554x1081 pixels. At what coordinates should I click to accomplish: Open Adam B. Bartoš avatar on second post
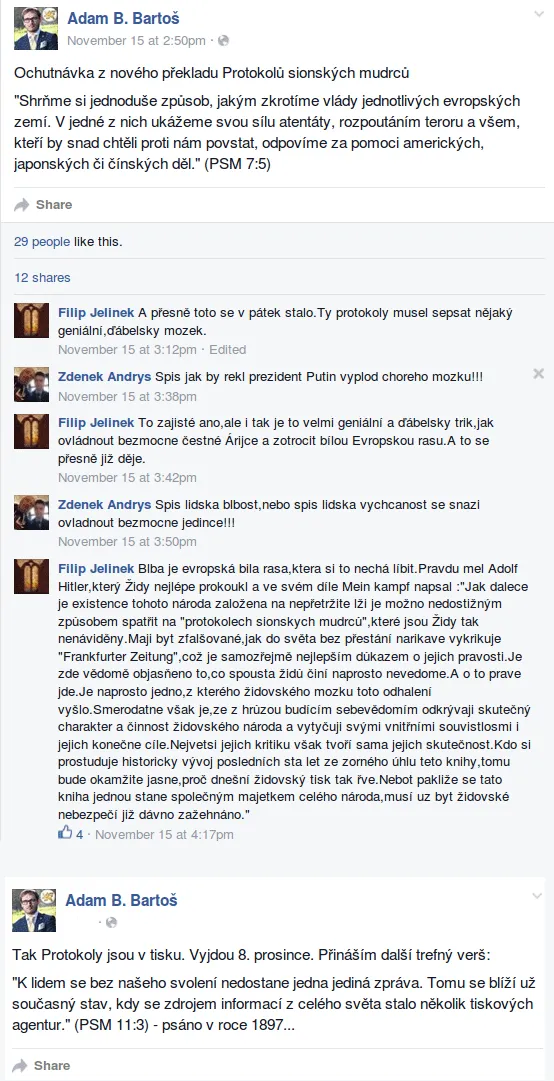tap(34, 911)
